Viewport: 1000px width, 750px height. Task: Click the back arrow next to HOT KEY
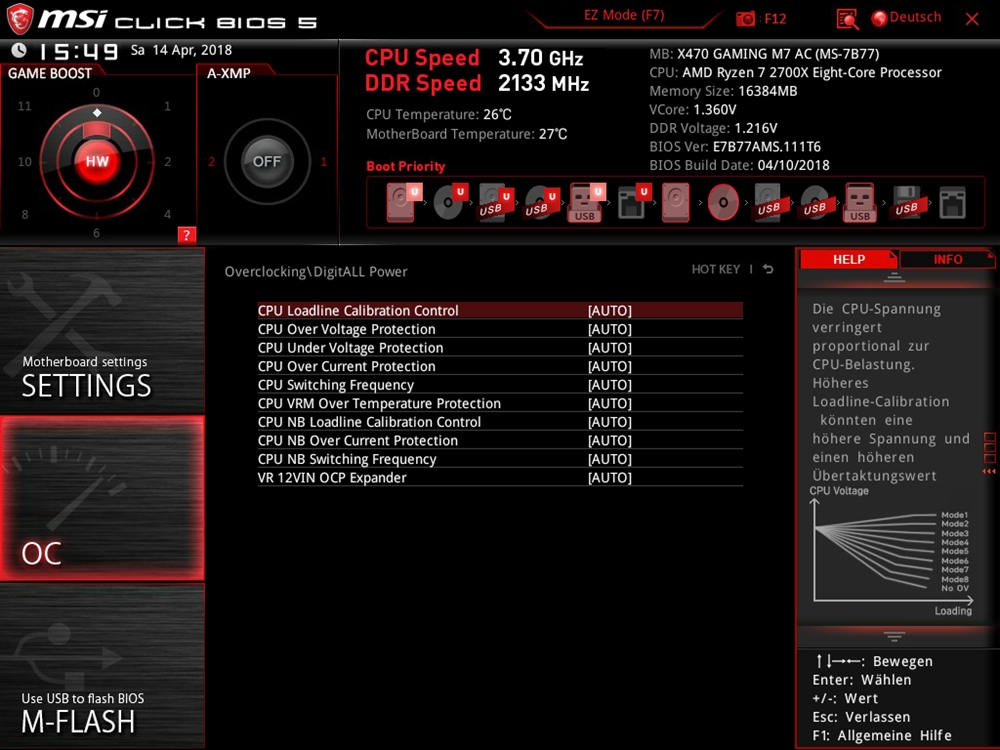[768, 269]
